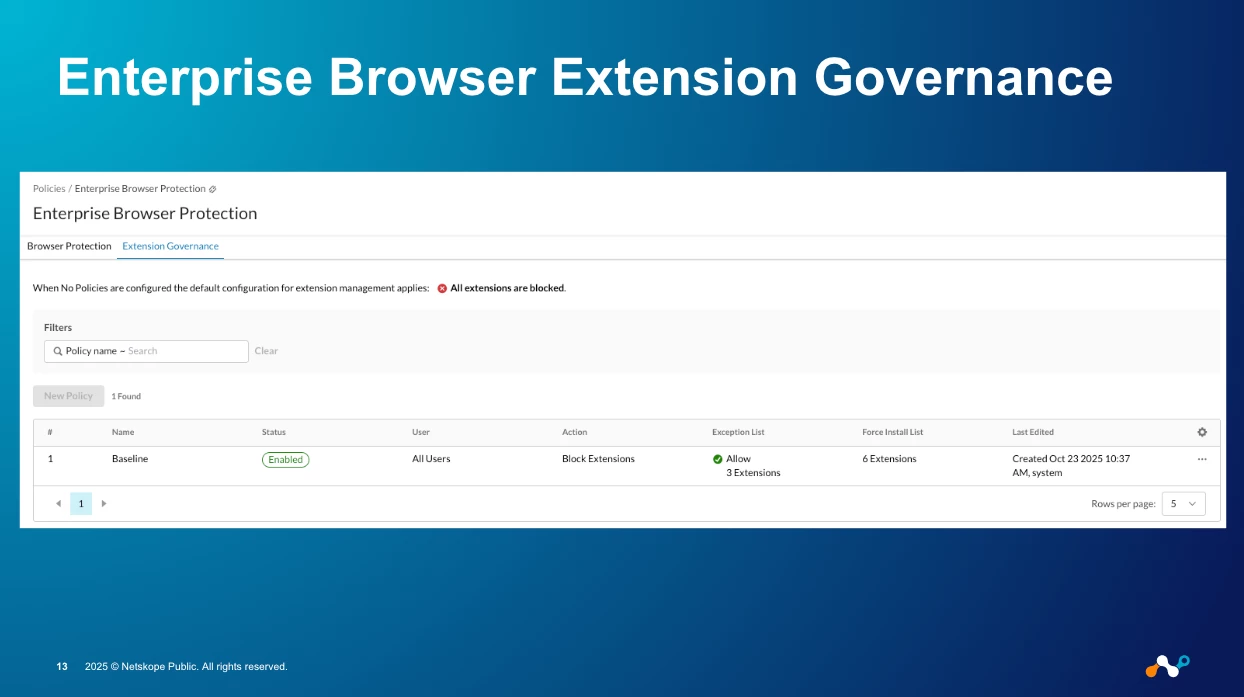Click the green Allow checkmark icon
The image size is (1244, 697).
click(x=718, y=459)
